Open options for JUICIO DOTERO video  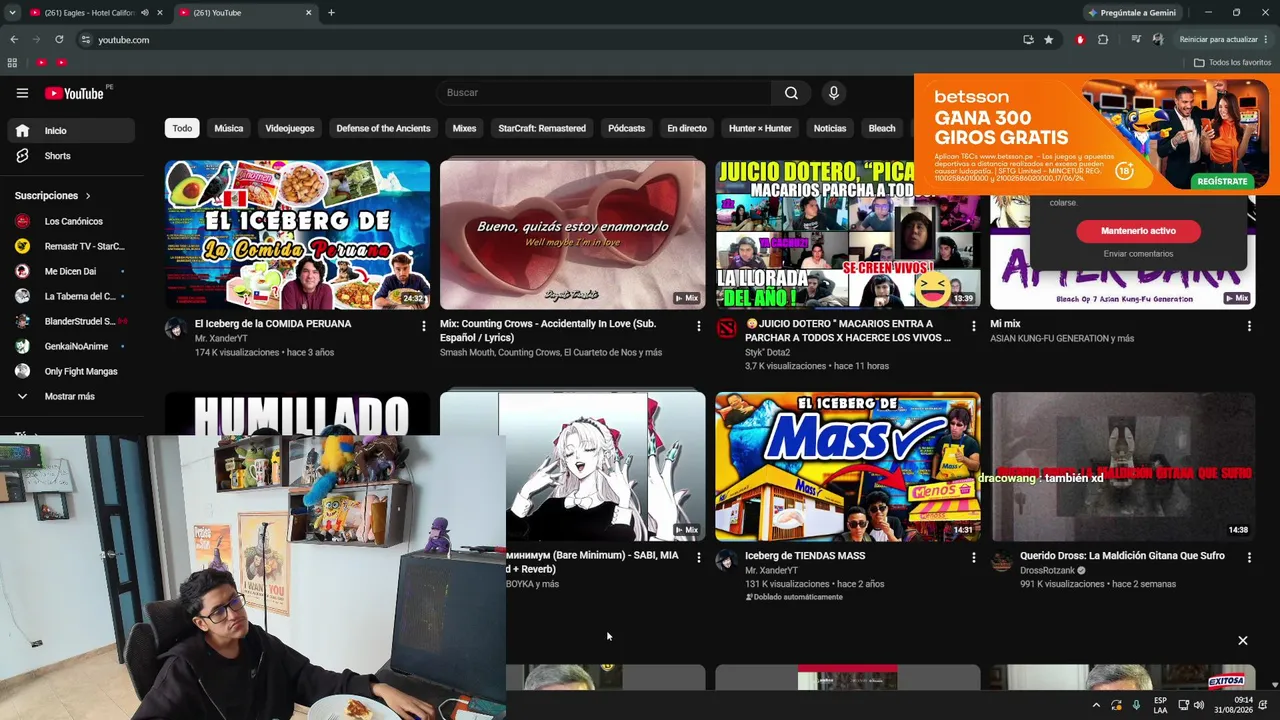tap(973, 326)
